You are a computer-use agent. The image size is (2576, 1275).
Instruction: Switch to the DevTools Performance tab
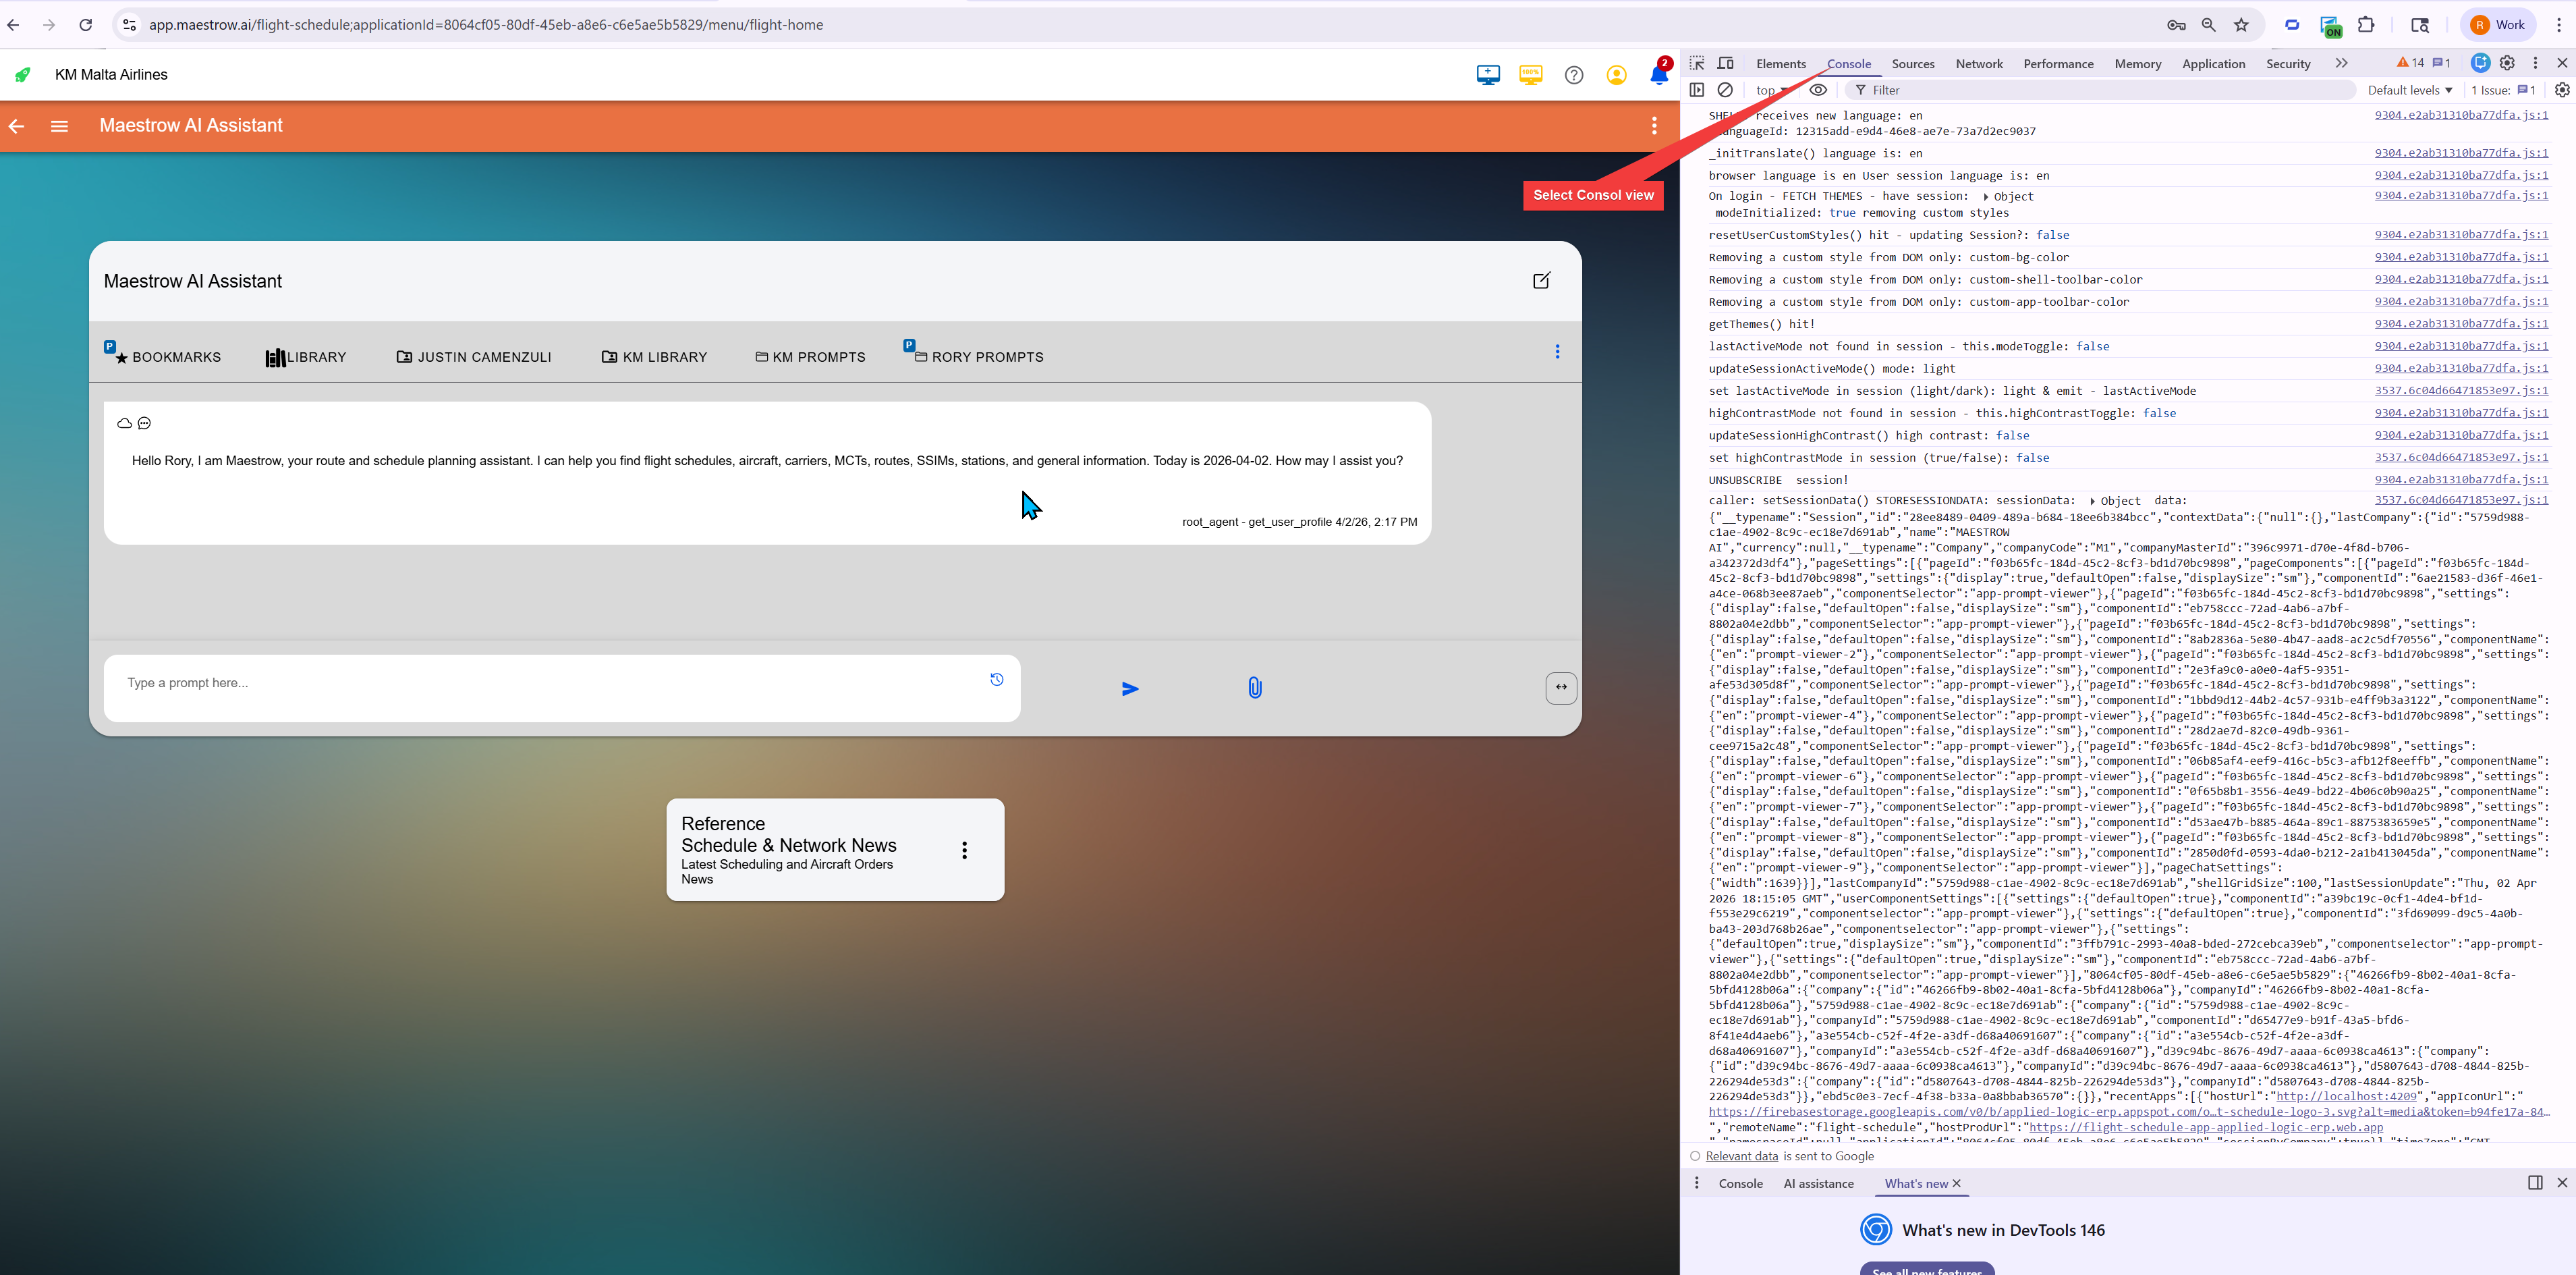click(2058, 64)
